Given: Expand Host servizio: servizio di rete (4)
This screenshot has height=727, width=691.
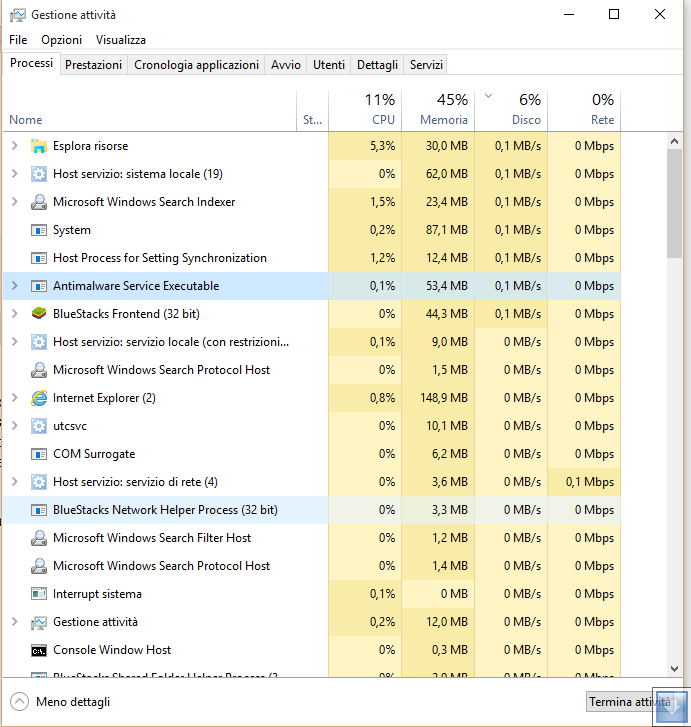Looking at the screenshot, I should coord(14,482).
